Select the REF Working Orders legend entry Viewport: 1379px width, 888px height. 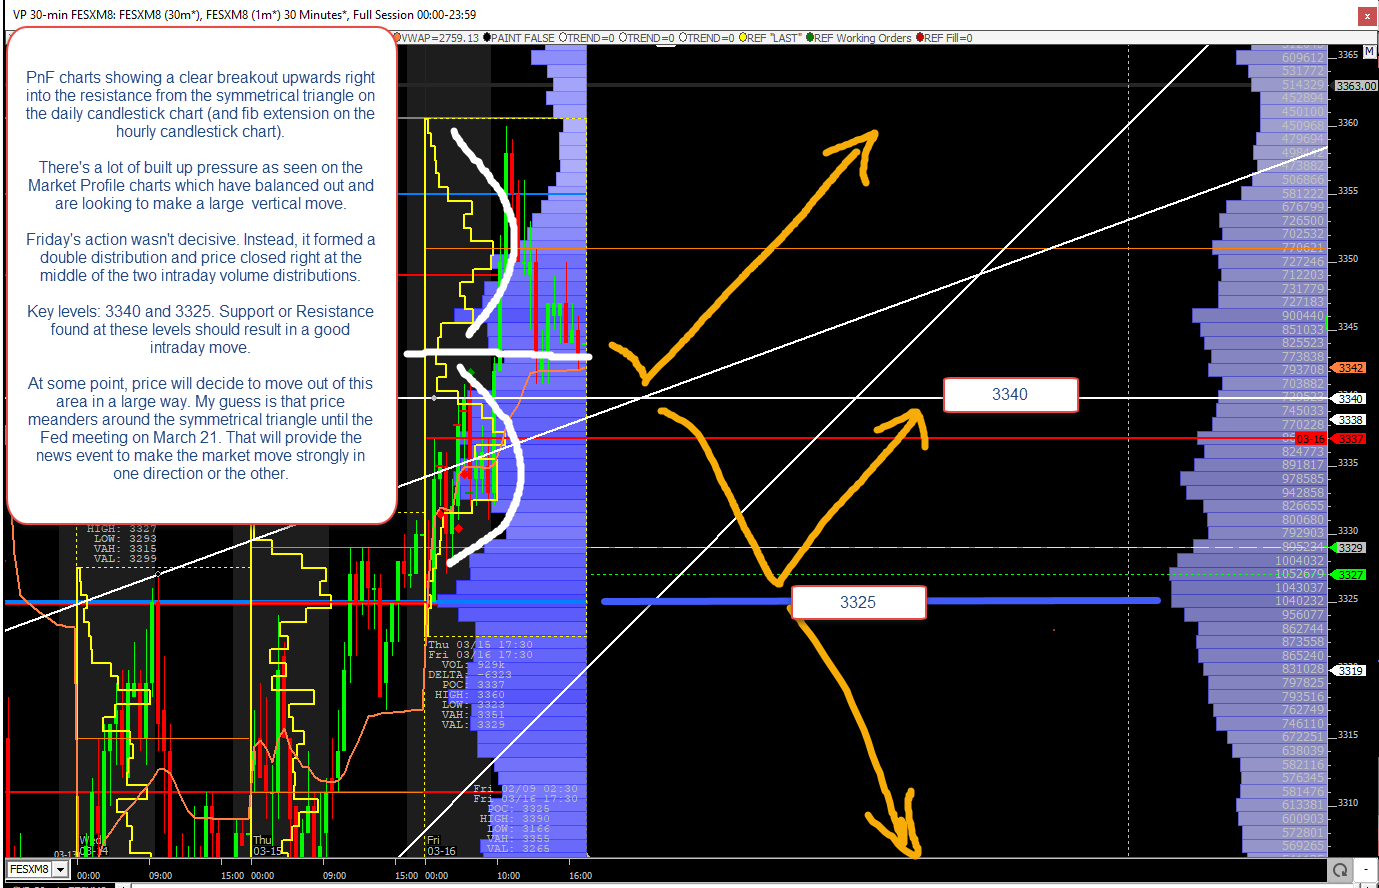(x=860, y=38)
